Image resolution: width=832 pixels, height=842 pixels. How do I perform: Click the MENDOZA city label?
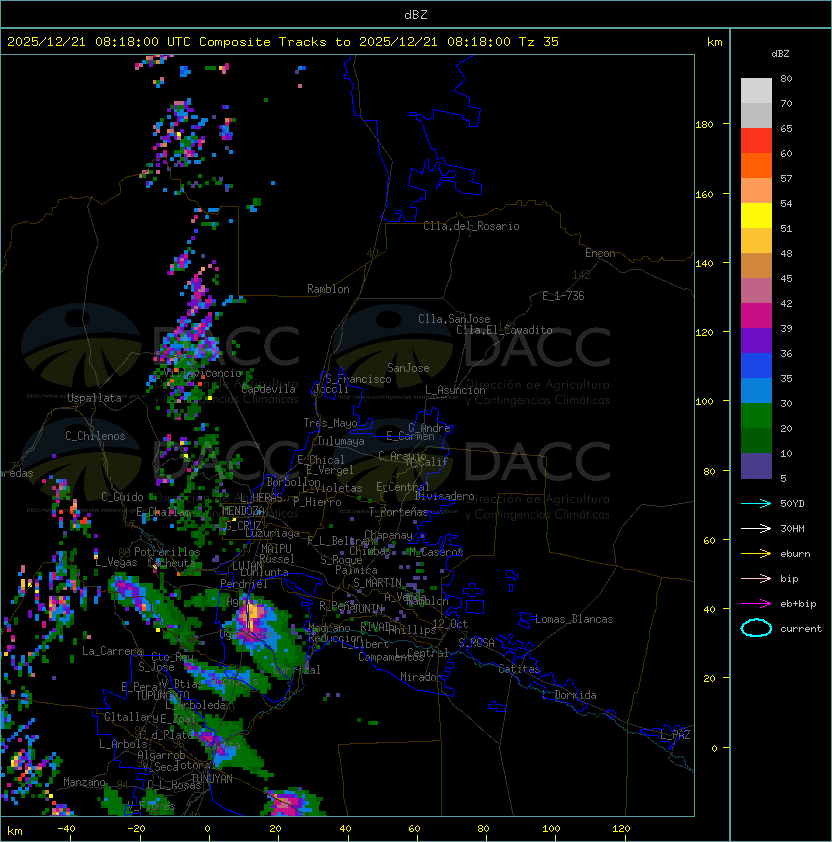[243, 511]
